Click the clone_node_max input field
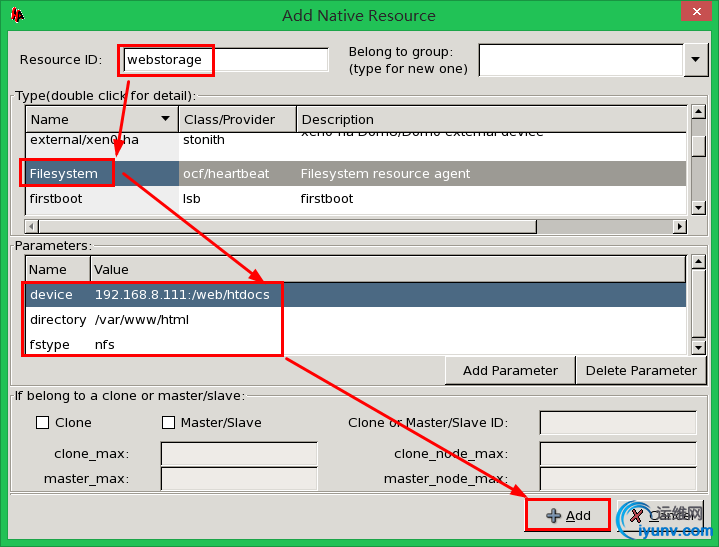Image resolution: width=719 pixels, height=547 pixels. [x=618, y=454]
